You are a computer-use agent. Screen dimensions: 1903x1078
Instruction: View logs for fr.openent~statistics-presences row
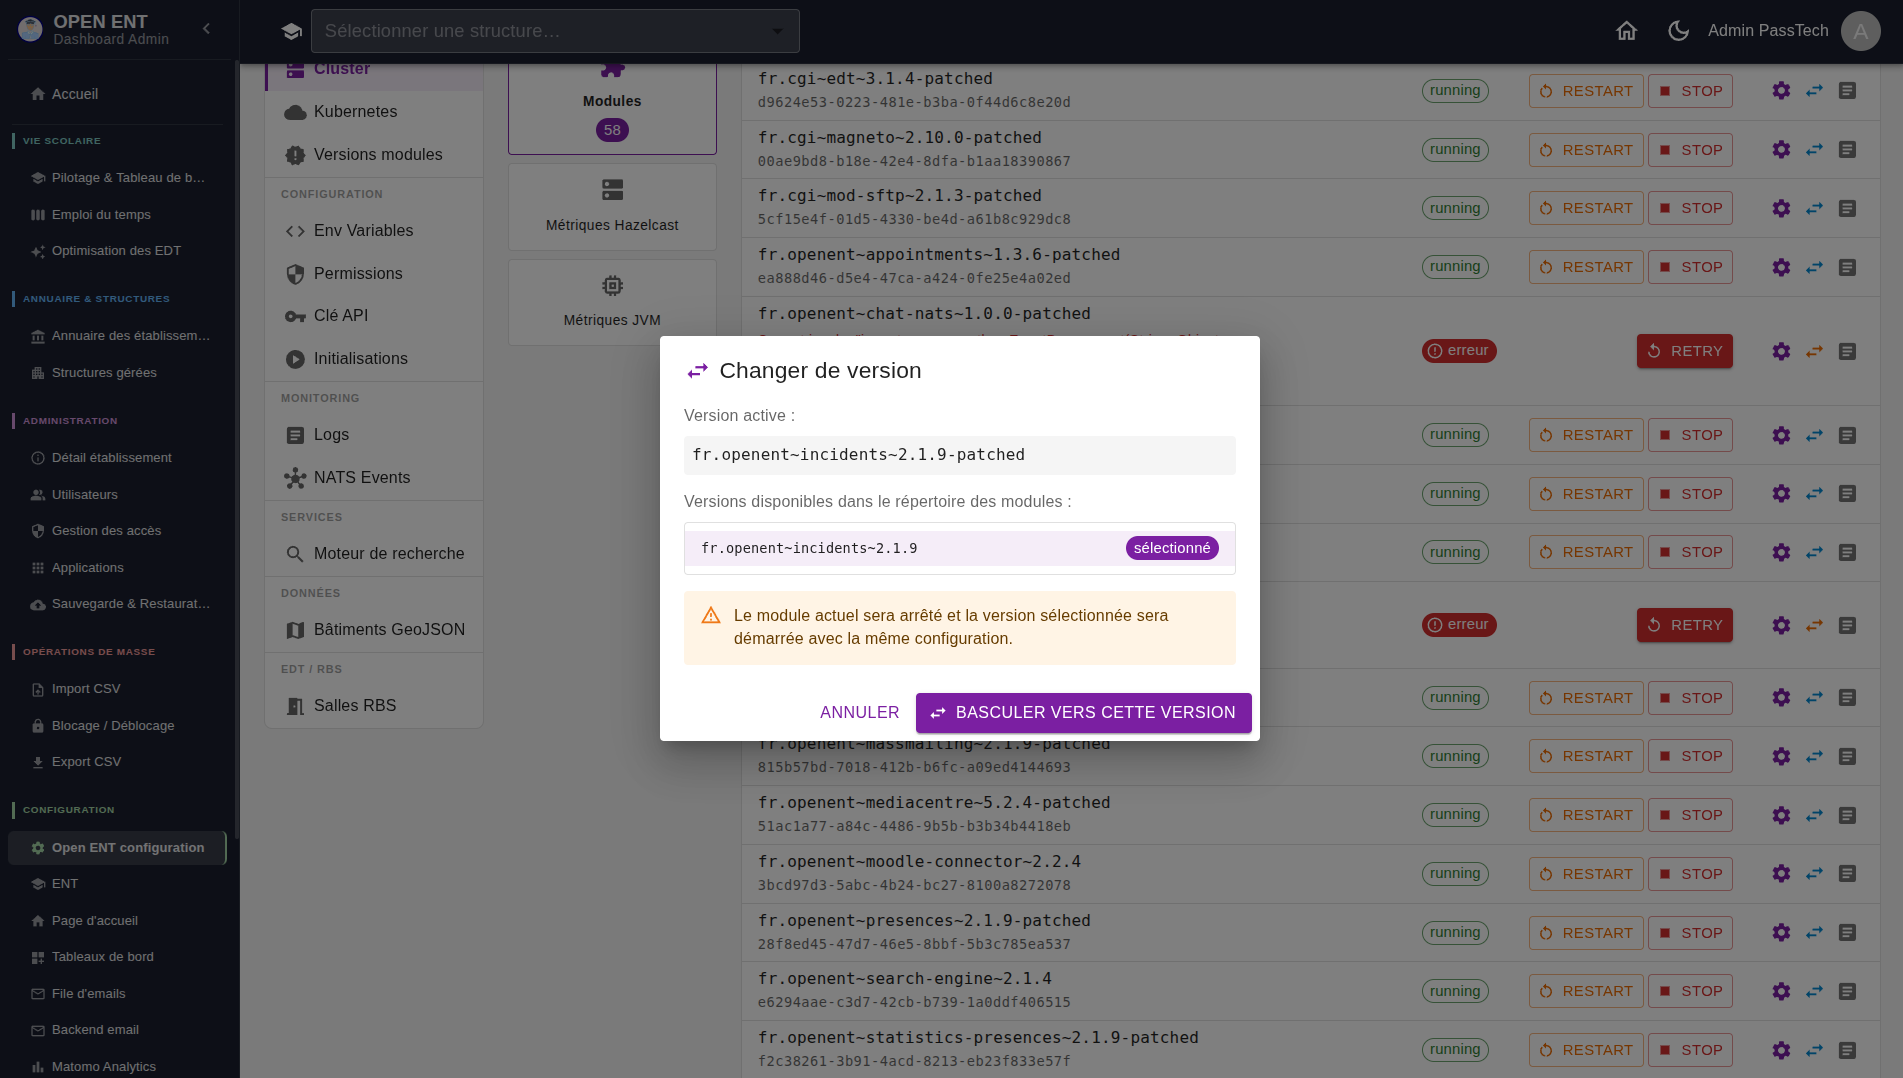coord(1847,1050)
